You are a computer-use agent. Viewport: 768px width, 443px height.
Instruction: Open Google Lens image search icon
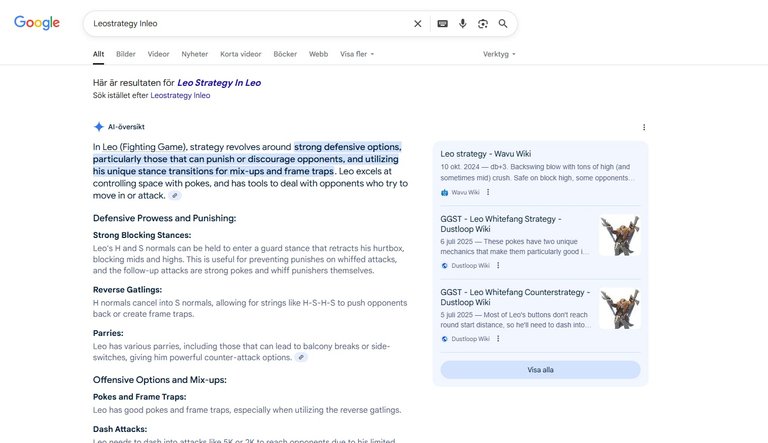point(483,24)
